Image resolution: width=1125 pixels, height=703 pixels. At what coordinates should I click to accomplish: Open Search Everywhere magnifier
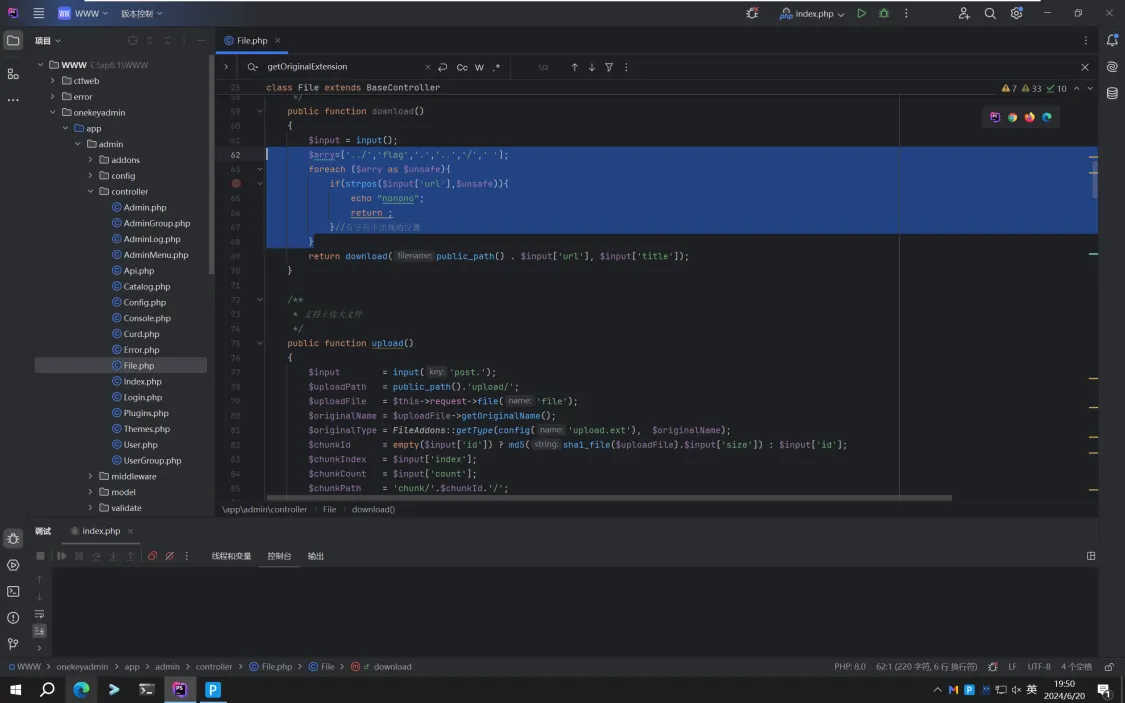coord(990,13)
